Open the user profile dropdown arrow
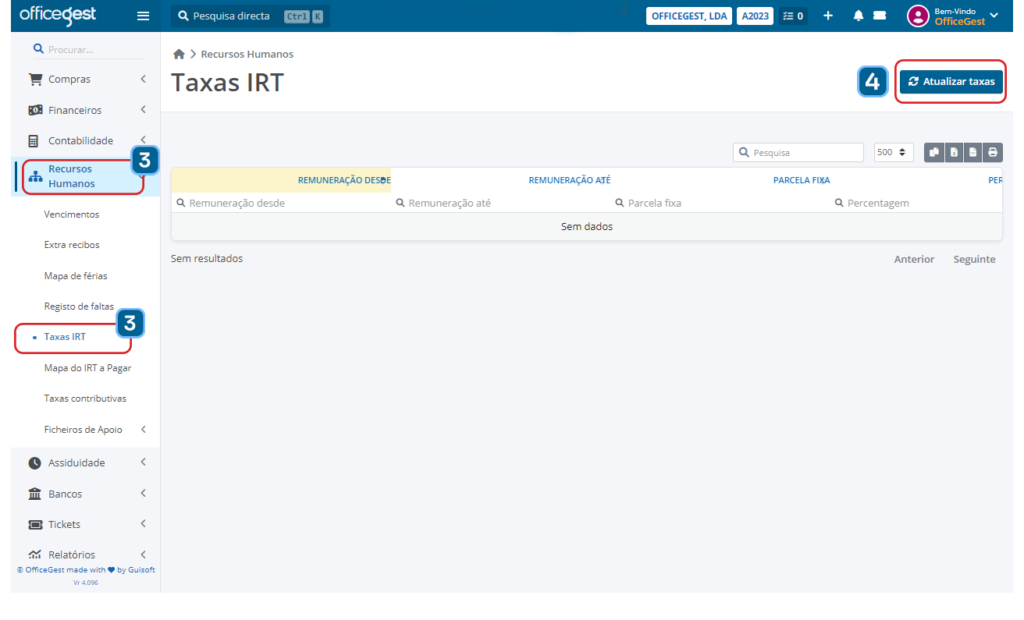Screen dimensions: 1024x620 [x=994, y=15]
